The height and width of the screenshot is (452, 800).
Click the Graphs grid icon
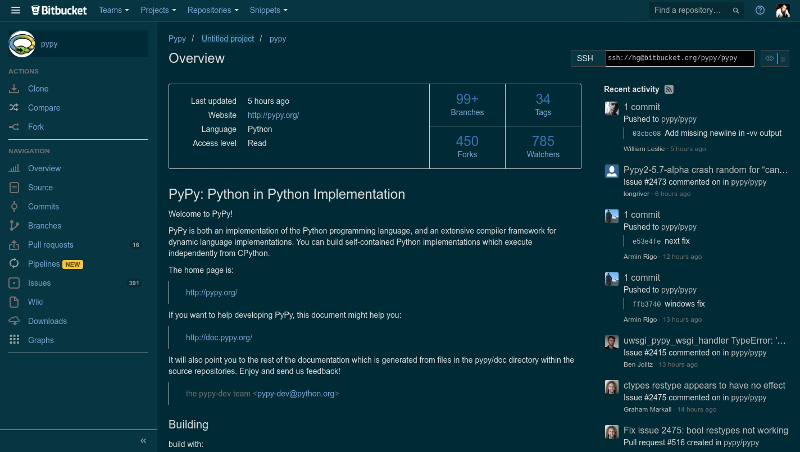pos(14,340)
